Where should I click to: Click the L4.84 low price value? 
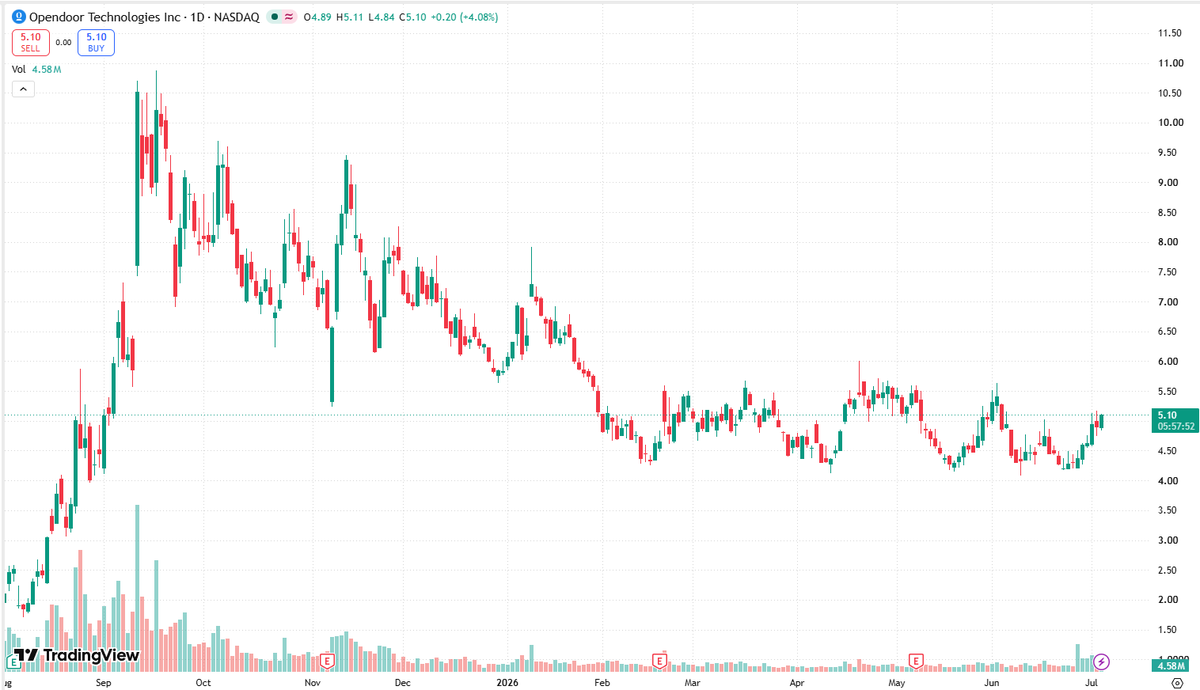pos(381,17)
